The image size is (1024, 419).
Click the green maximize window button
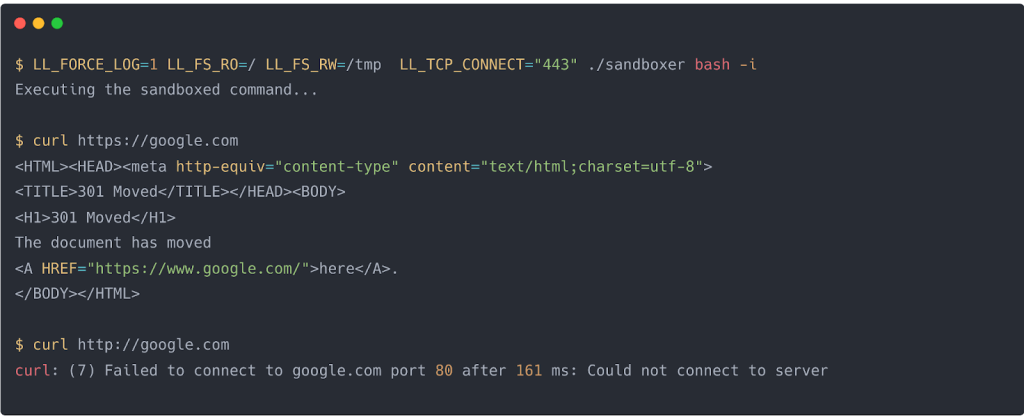click(x=57, y=23)
